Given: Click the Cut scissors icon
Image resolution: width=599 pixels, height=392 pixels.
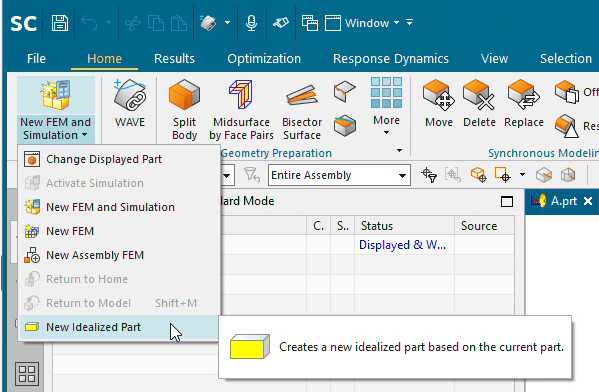Looking at the screenshot, I should [133, 23].
